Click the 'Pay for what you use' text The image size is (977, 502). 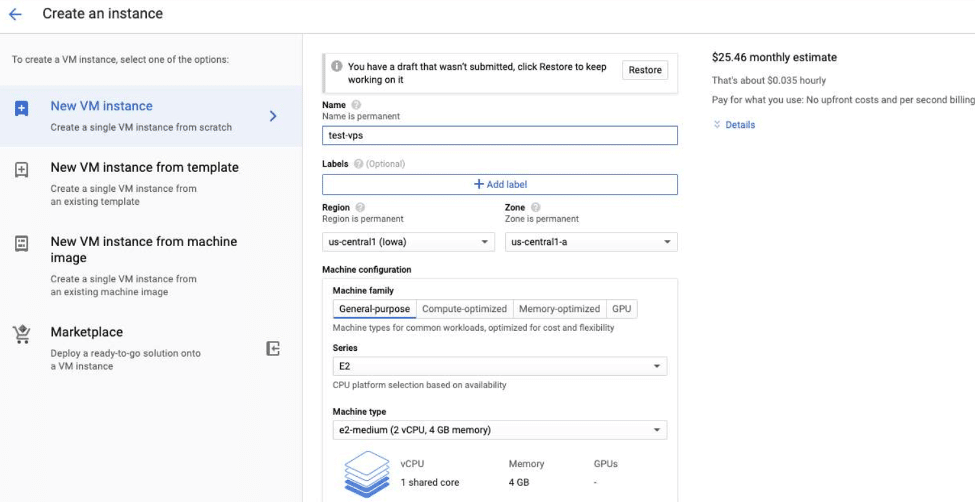pos(843,100)
